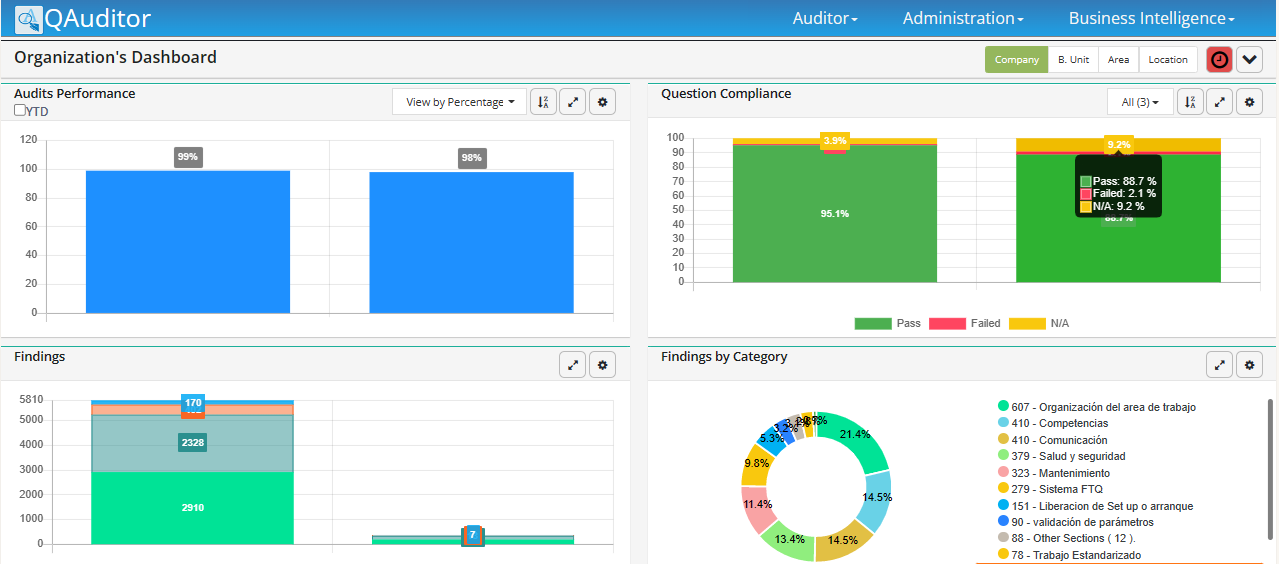Expand Audits Performance panel to fullscreen

click(572, 102)
